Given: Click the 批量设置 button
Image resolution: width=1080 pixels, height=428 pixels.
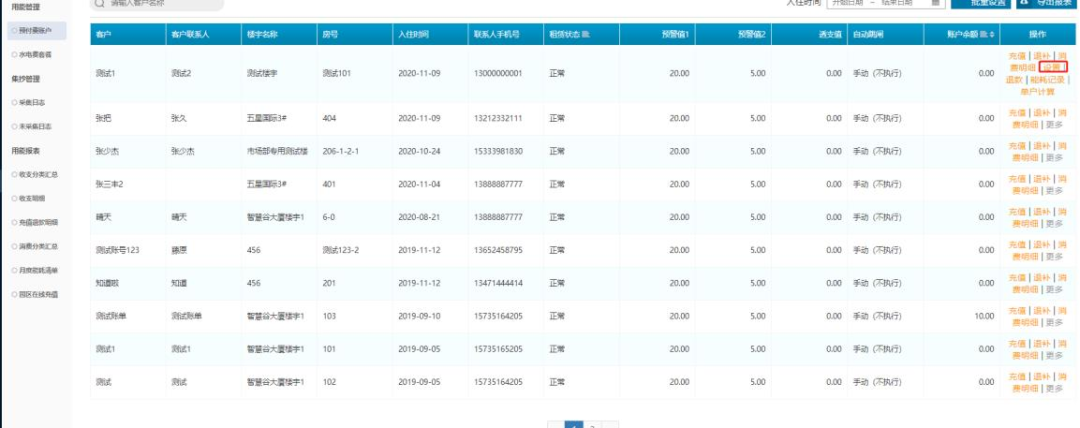Looking at the screenshot, I should tap(981, 3).
